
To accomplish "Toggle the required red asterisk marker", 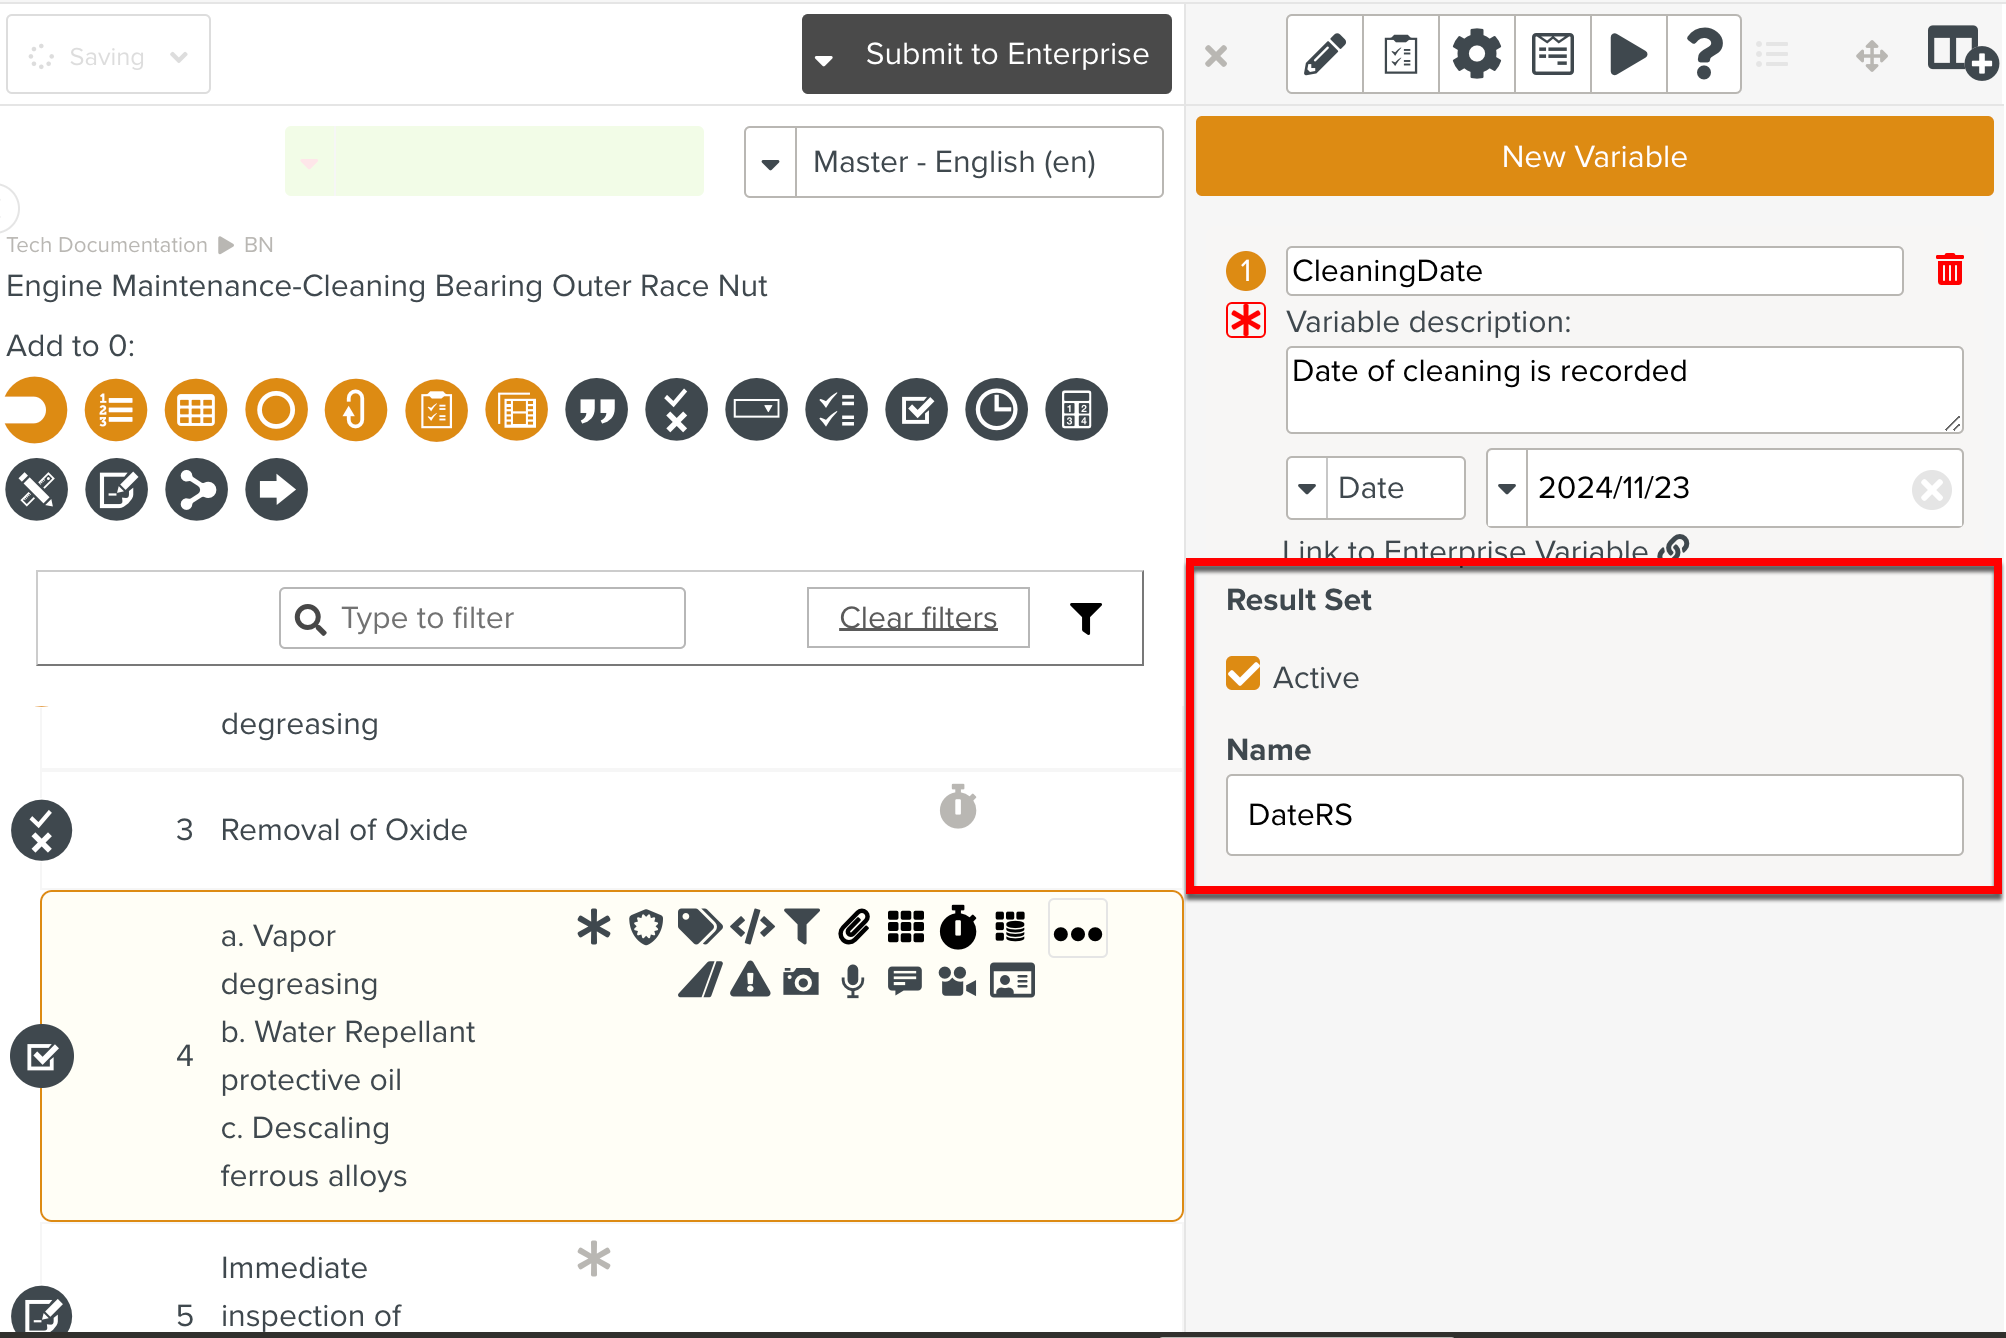I will click(1246, 321).
